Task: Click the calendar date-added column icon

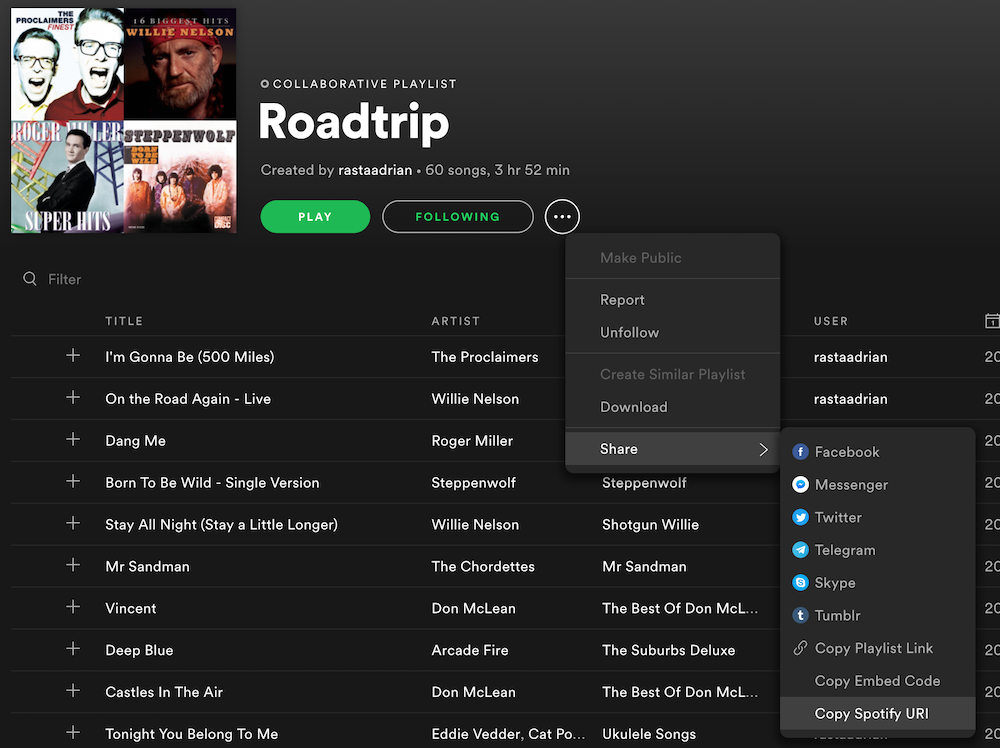Action: 992,321
